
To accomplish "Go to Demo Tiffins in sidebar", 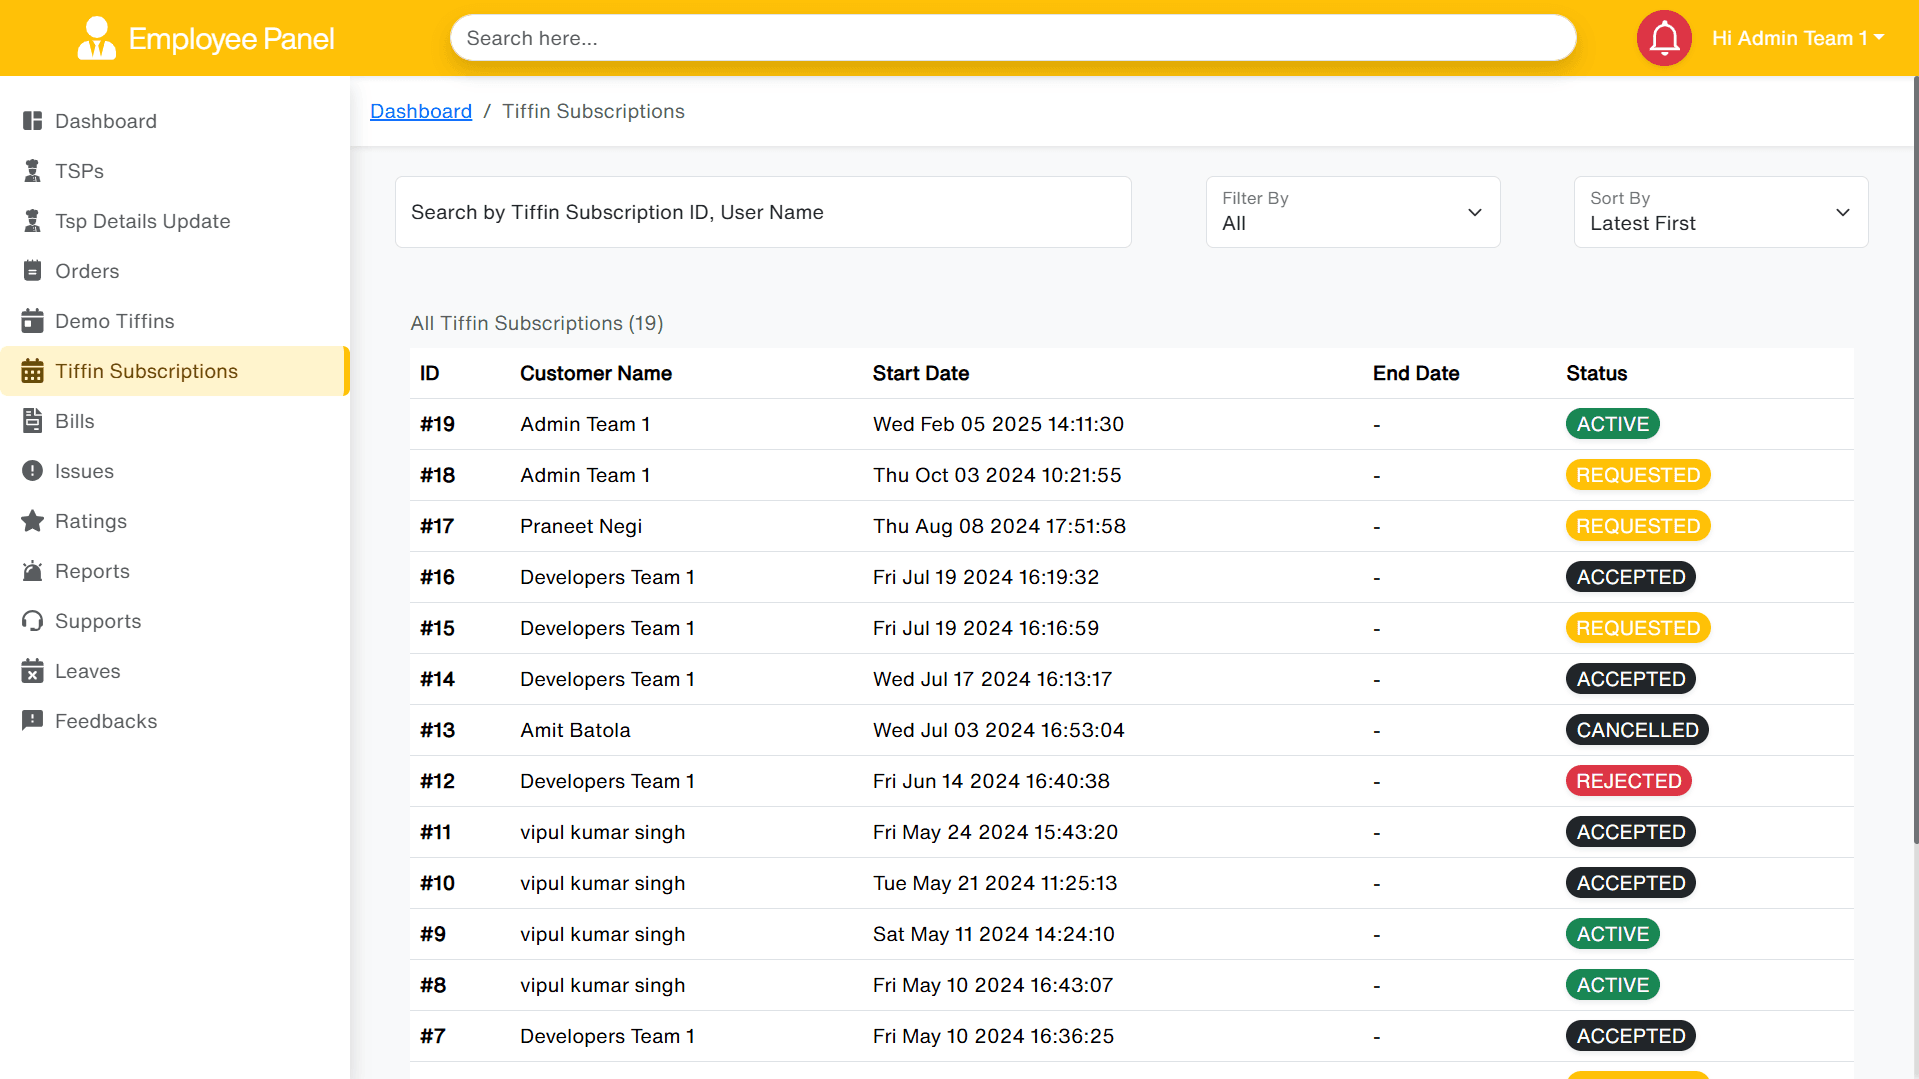I will point(115,321).
